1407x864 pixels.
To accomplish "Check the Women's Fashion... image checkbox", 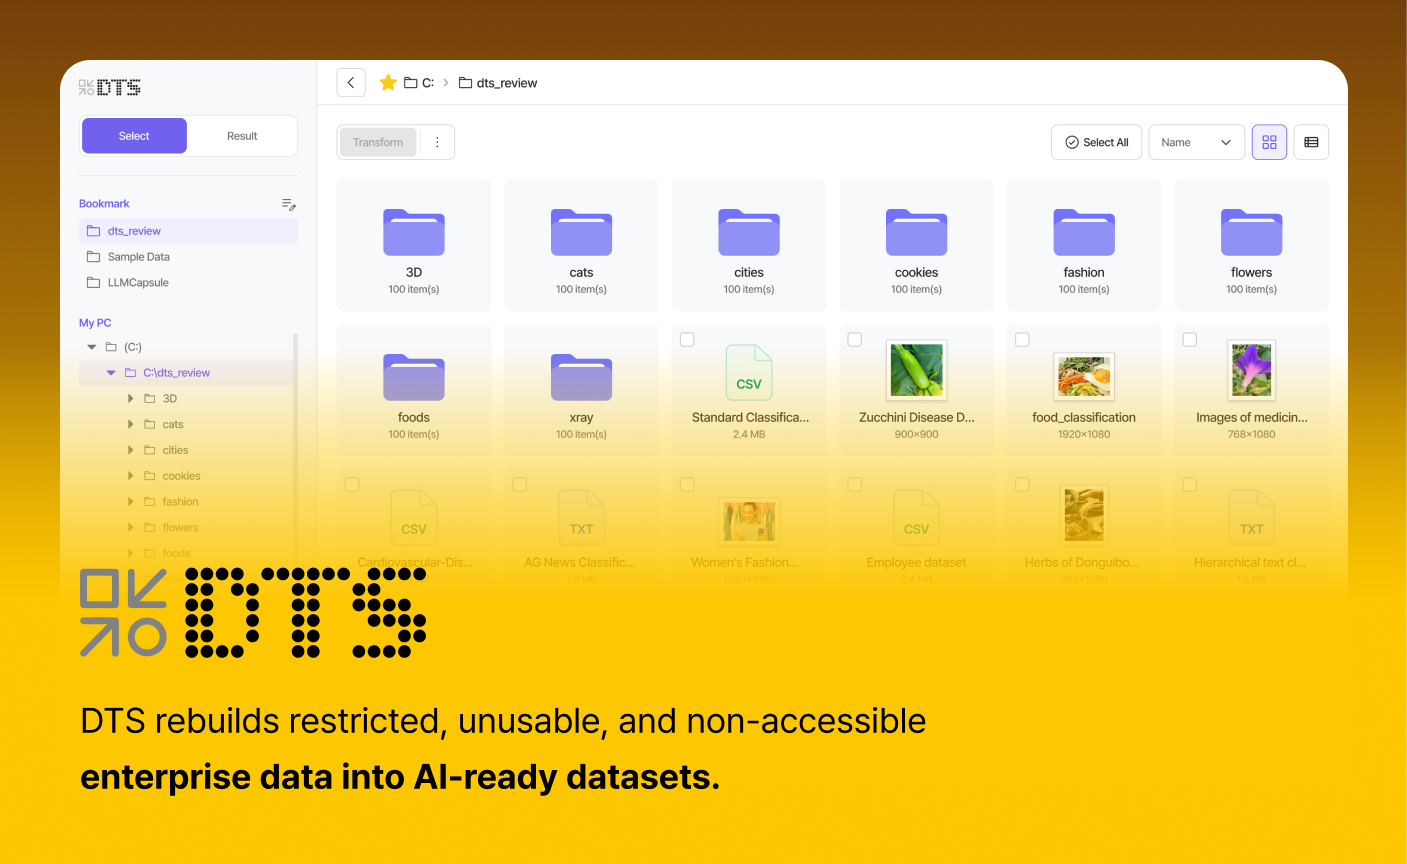I will click(687, 485).
